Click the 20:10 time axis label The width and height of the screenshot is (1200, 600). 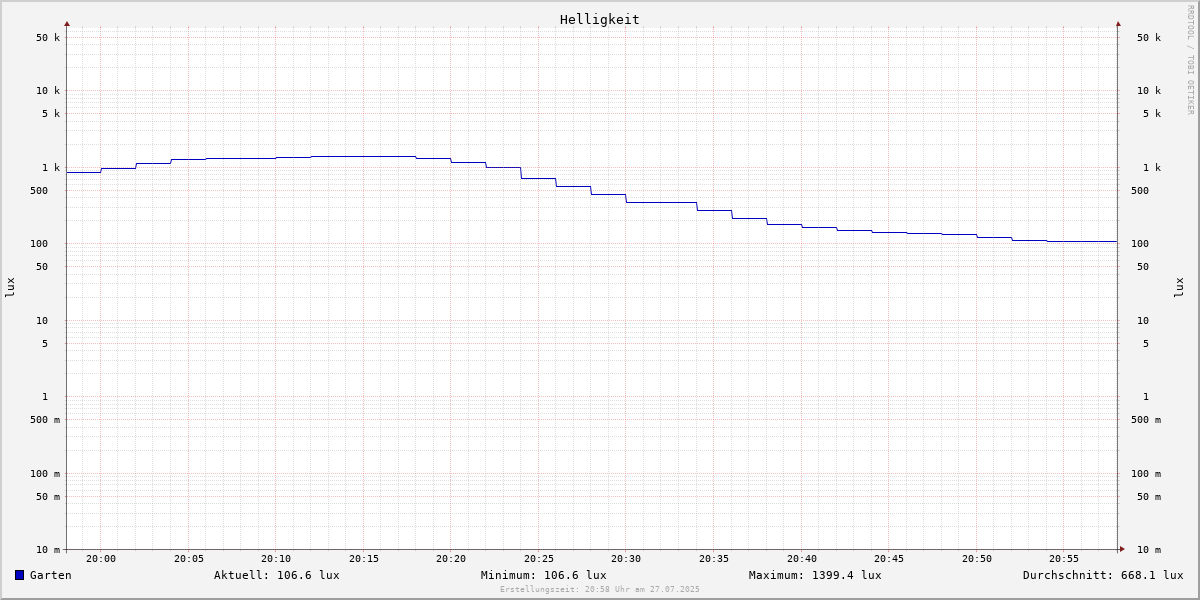(x=276, y=559)
